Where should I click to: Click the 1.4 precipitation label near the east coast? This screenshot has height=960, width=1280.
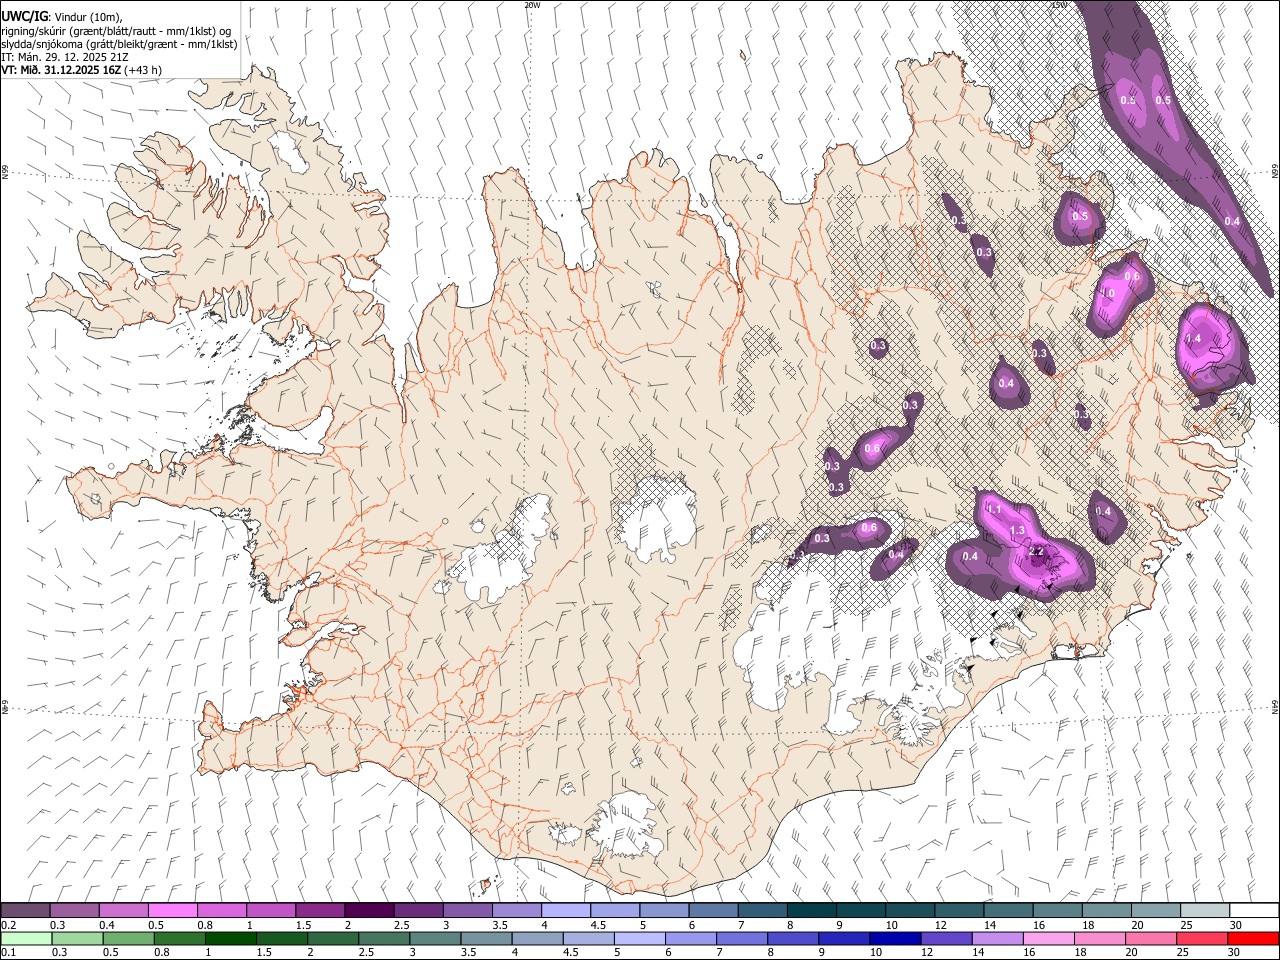coord(1193,339)
